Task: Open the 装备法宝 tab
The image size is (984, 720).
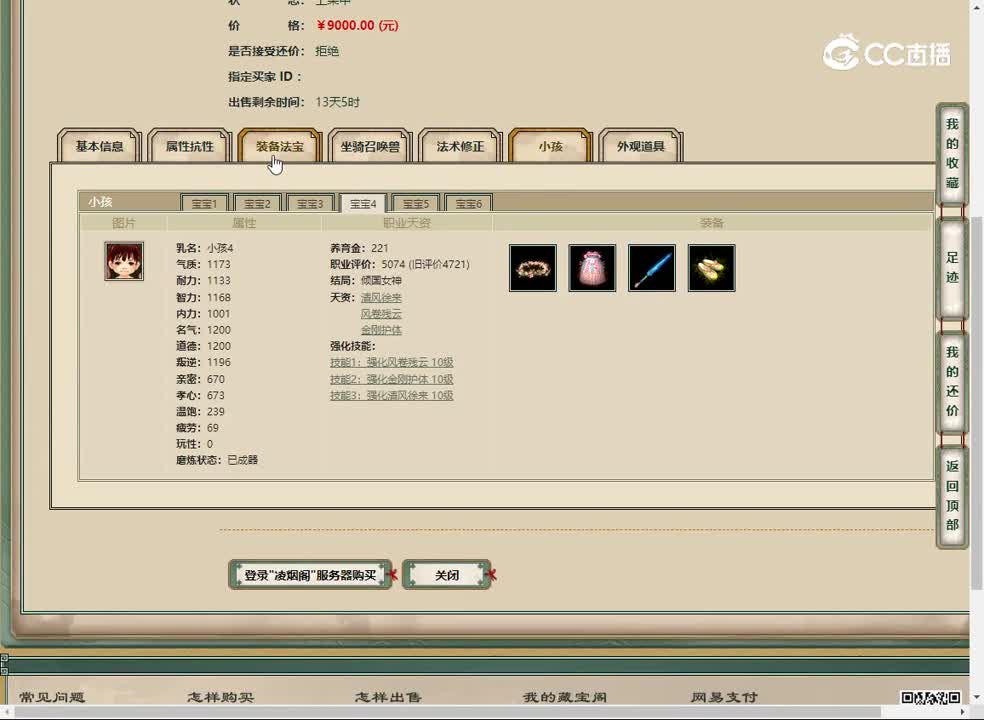Action: tap(280, 146)
